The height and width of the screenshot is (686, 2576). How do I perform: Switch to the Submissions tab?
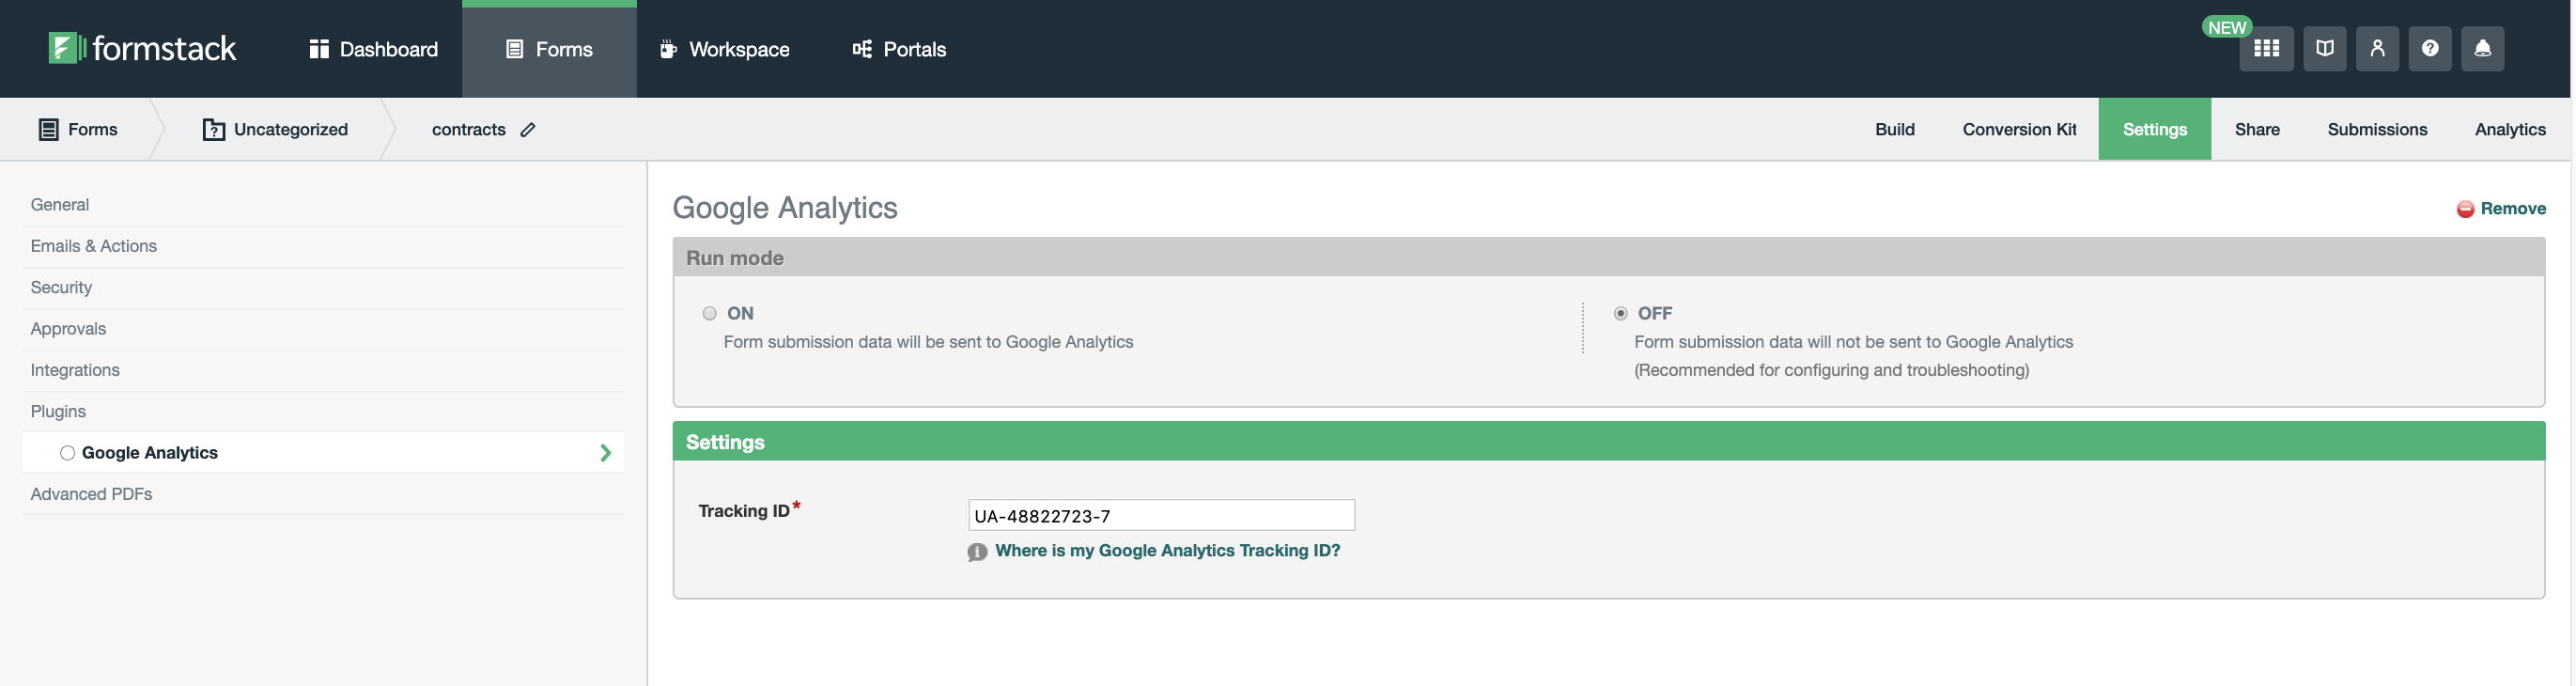pyautogui.click(x=2376, y=129)
